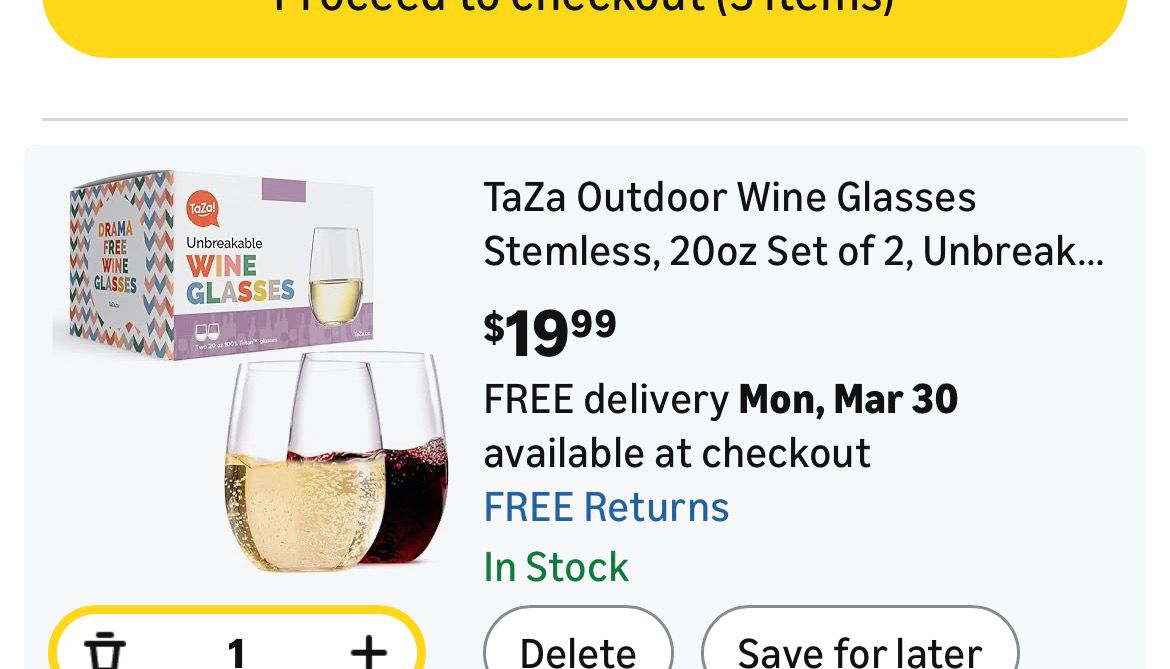Click the Mon, Mar 30 delivery date
Viewport: 1170px width, 669px height.
tap(848, 399)
